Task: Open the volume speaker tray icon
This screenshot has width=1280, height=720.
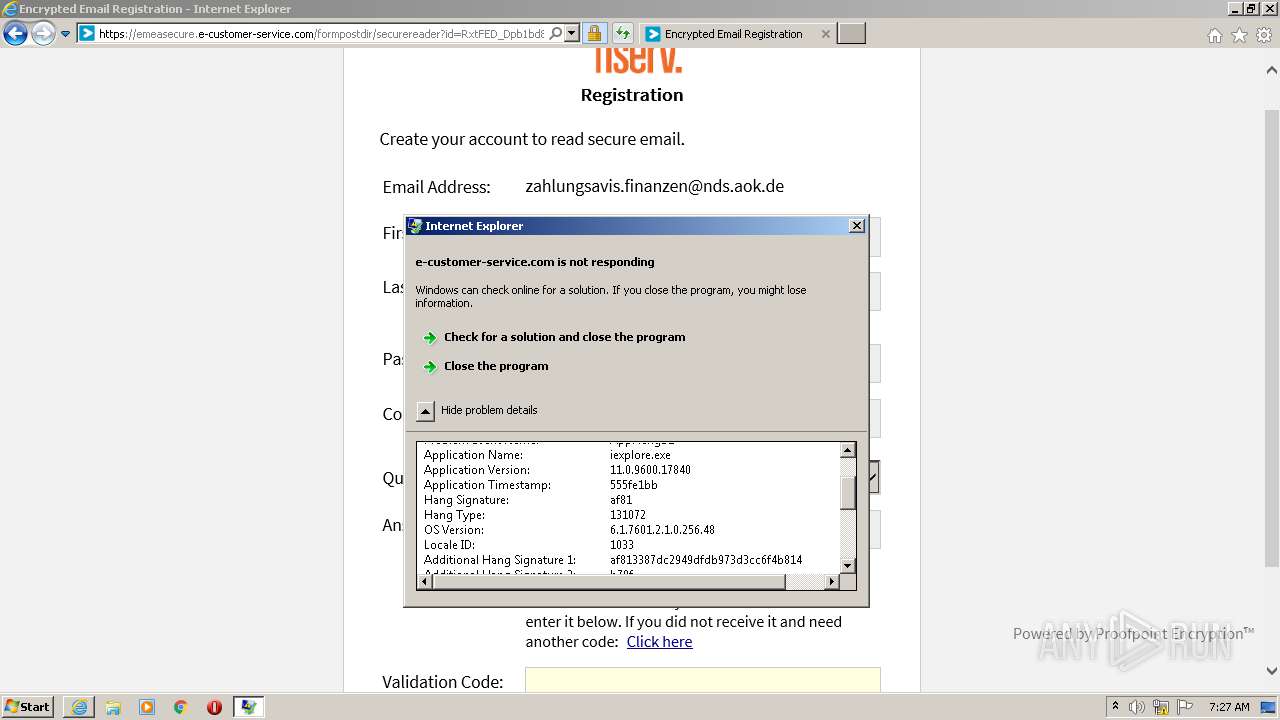Action: (x=1137, y=707)
